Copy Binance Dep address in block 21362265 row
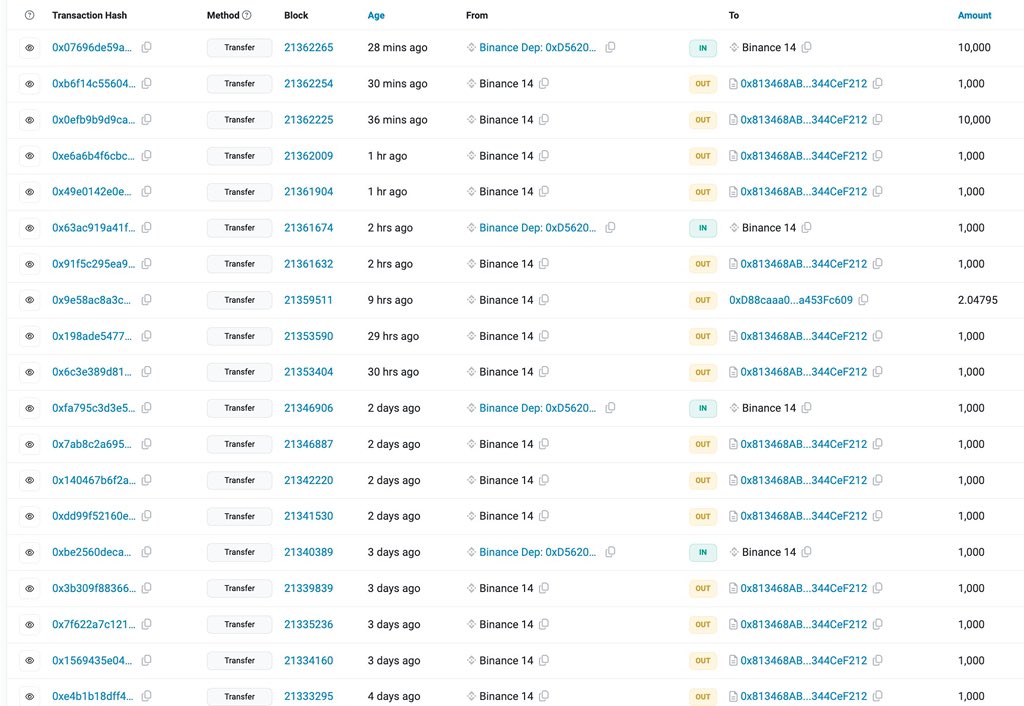The height and width of the screenshot is (706, 1024). [x=610, y=47]
